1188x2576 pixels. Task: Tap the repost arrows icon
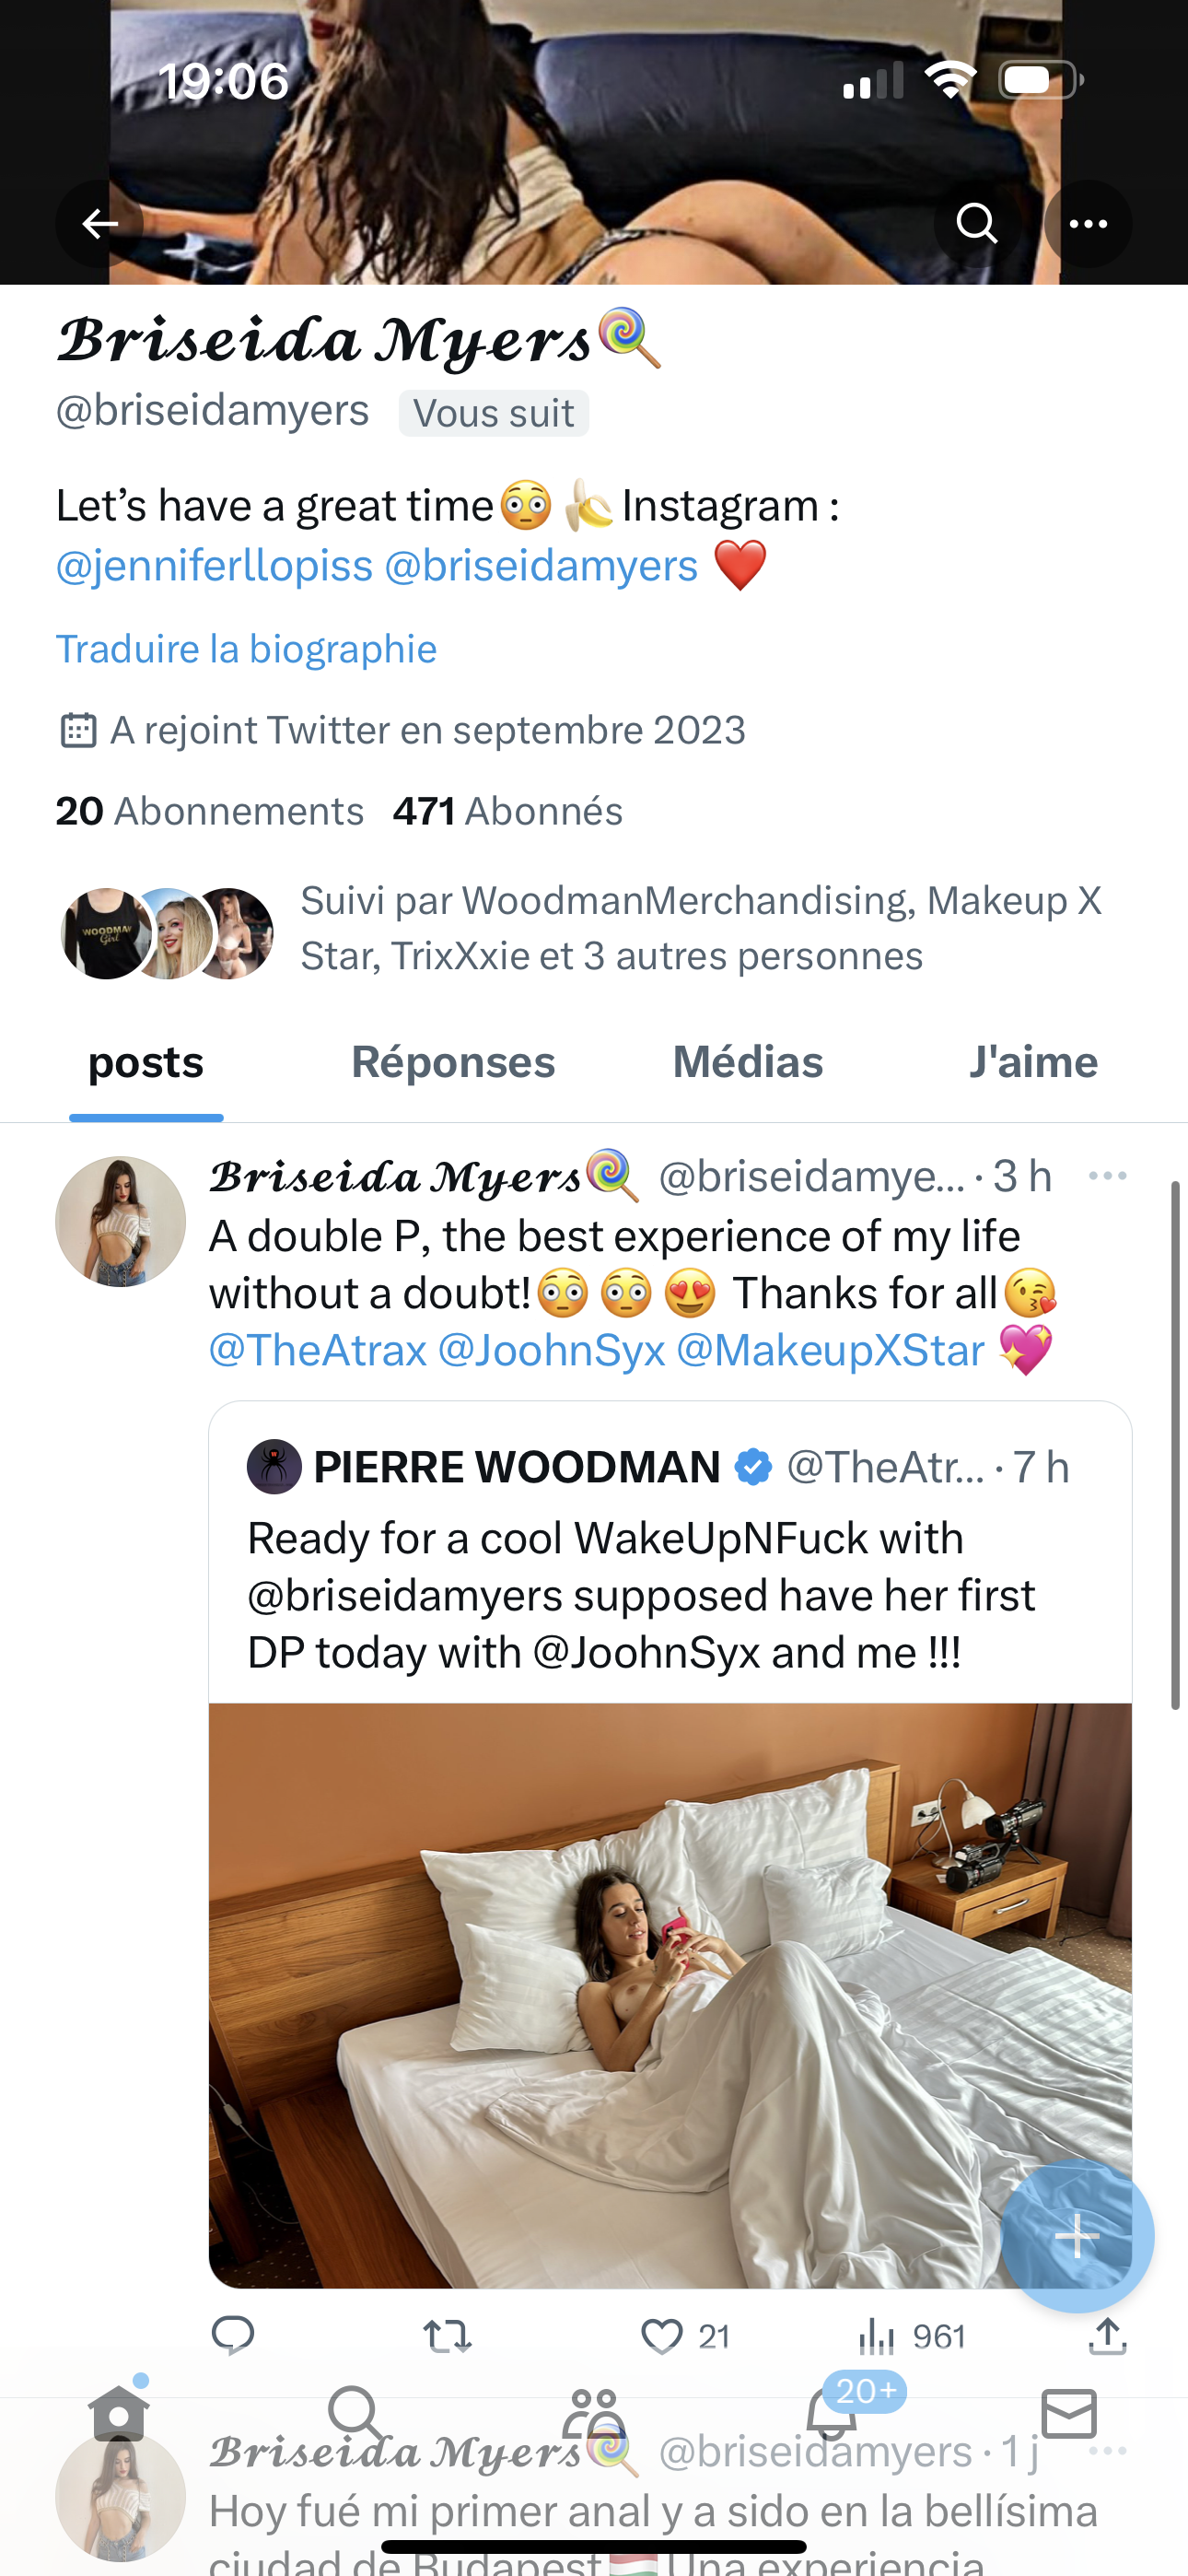pyautogui.click(x=447, y=2336)
